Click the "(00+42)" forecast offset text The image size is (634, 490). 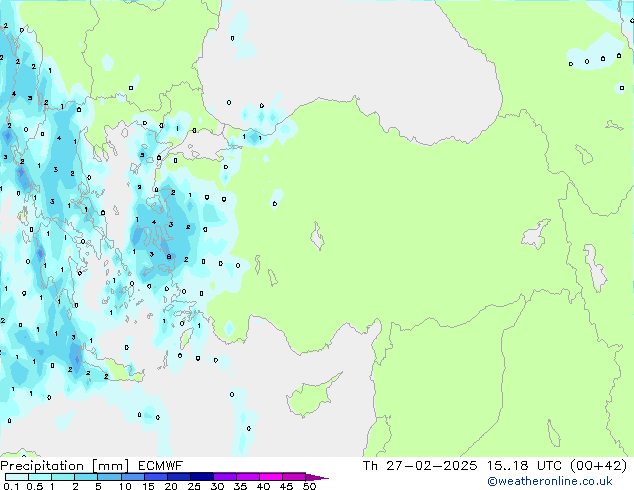pos(598,466)
